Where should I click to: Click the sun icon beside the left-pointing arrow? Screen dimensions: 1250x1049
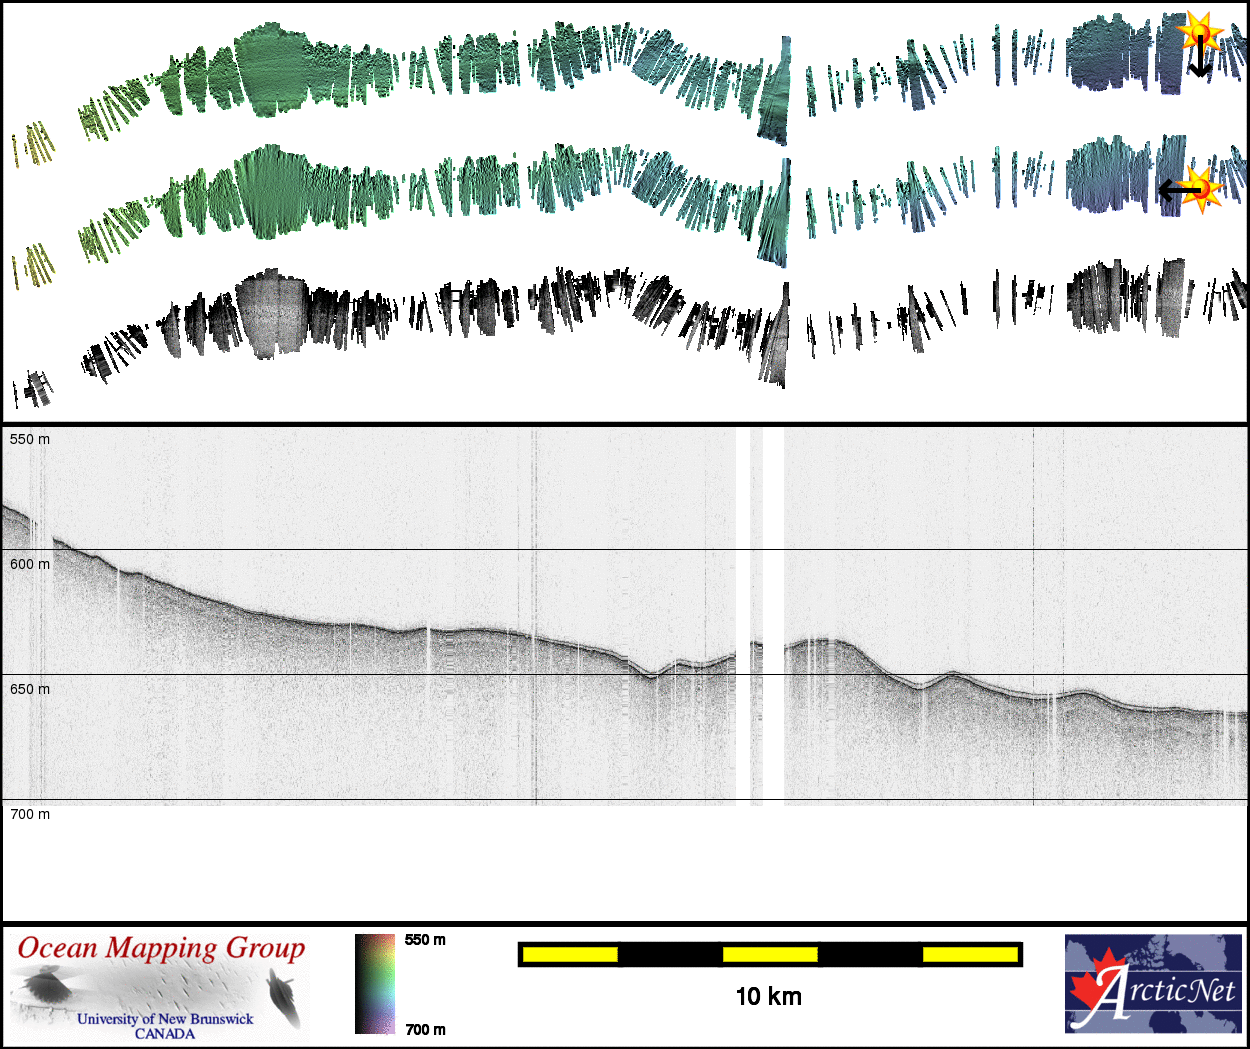pyautogui.click(x=1203, y=189)
